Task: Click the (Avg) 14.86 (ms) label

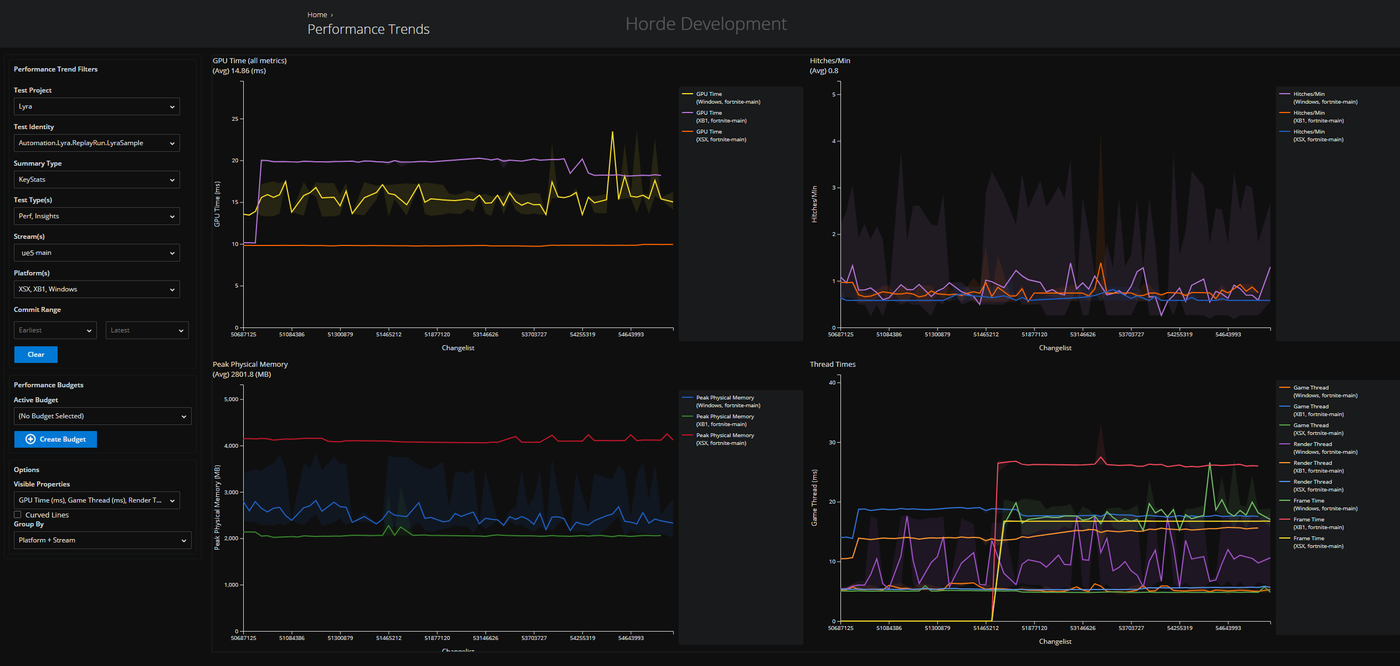Action: (x=239, y=71)
